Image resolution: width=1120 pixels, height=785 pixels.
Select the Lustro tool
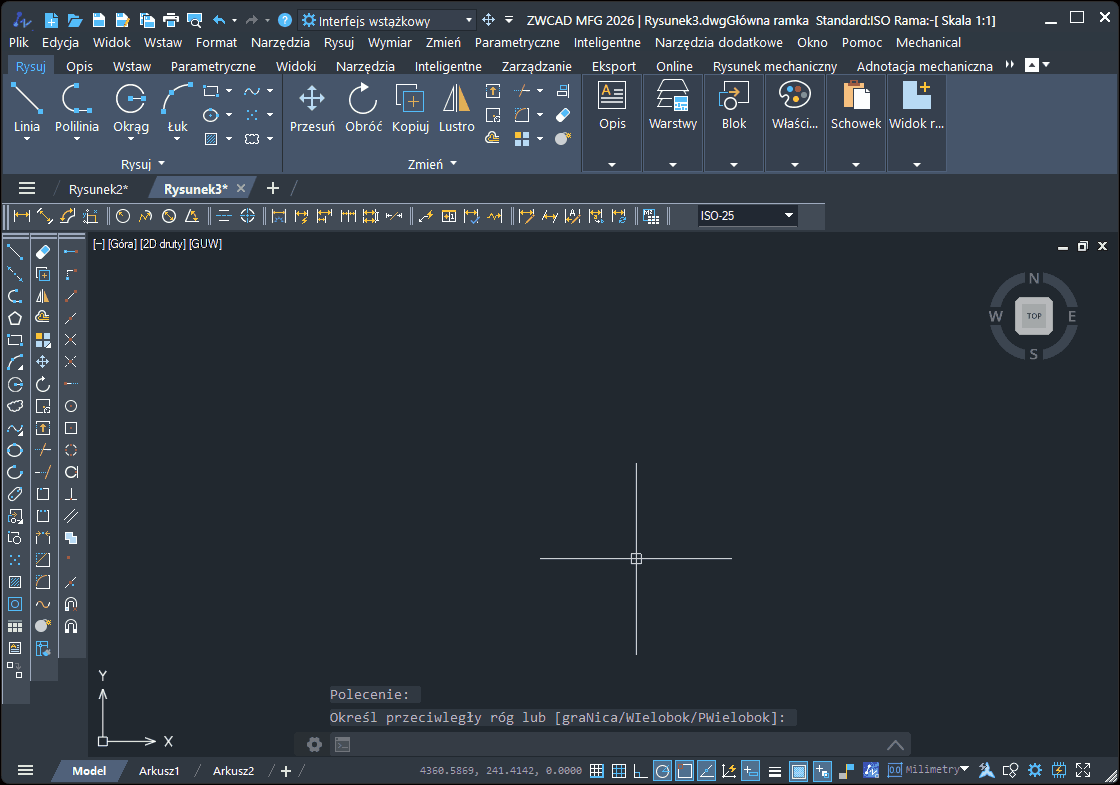[x=456, y=110]
